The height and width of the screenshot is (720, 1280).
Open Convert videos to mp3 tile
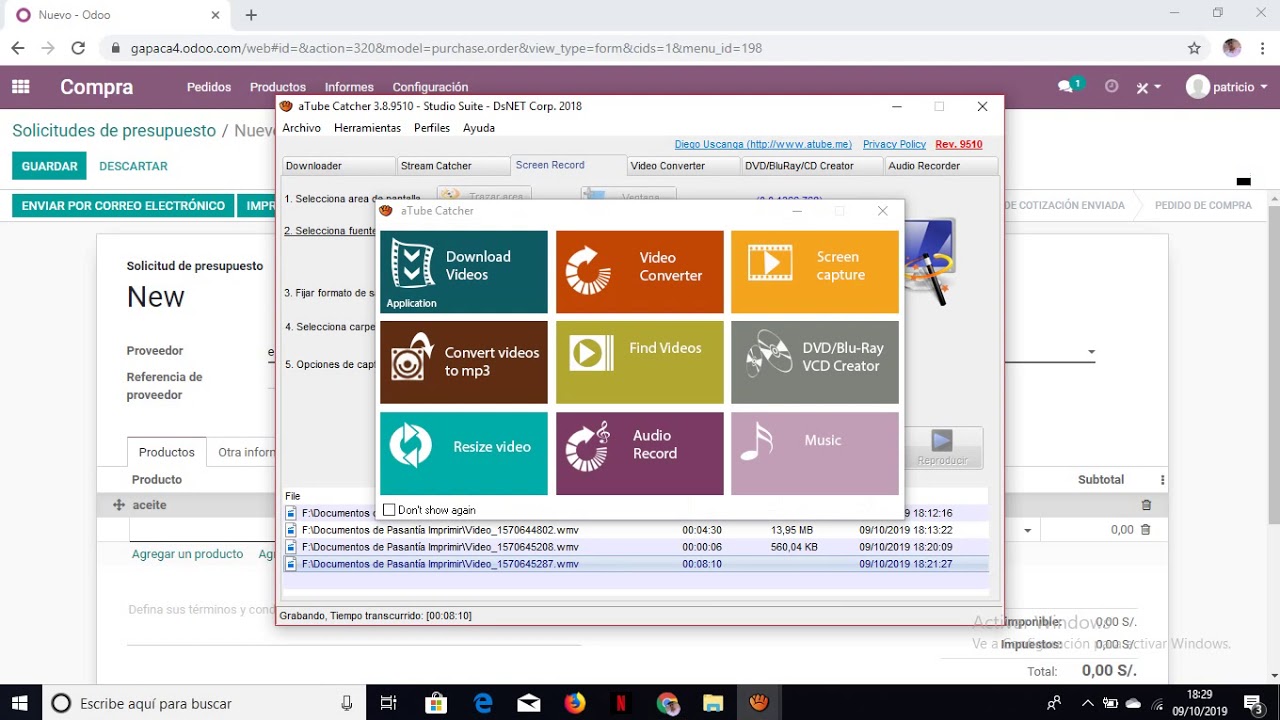[464, 362]
